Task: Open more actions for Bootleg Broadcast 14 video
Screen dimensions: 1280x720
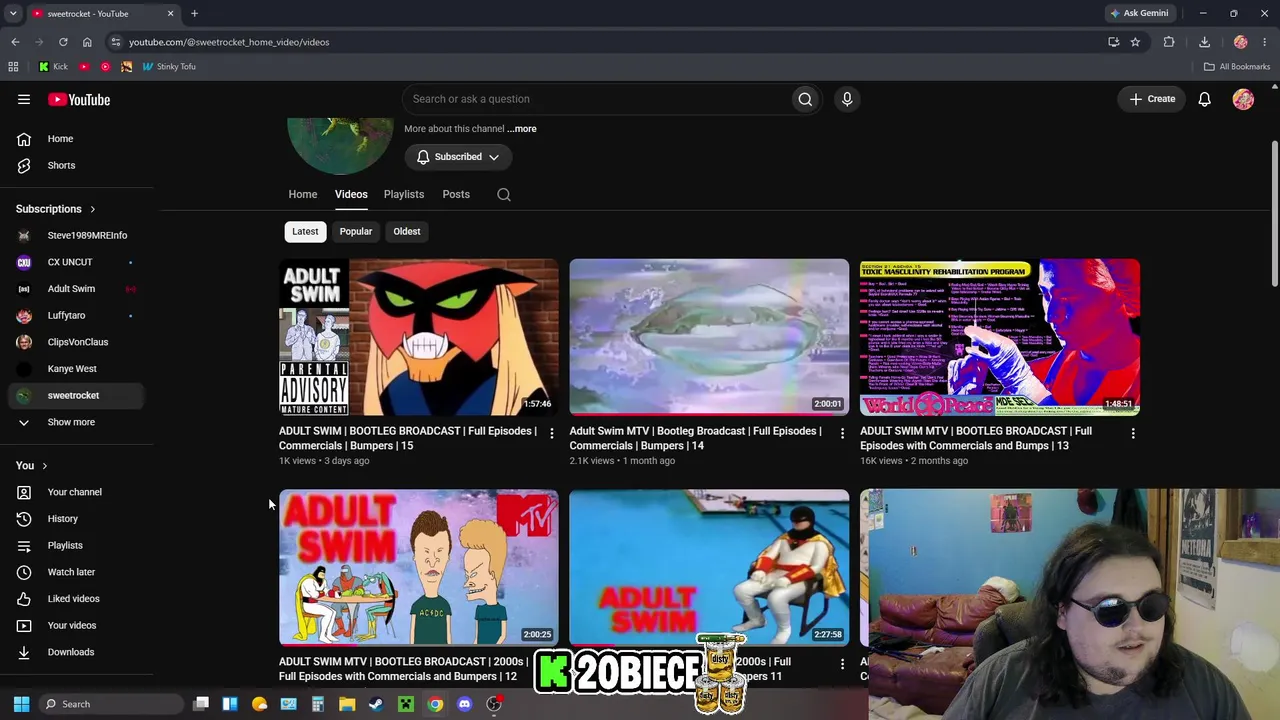Action: tap(842, 433)
